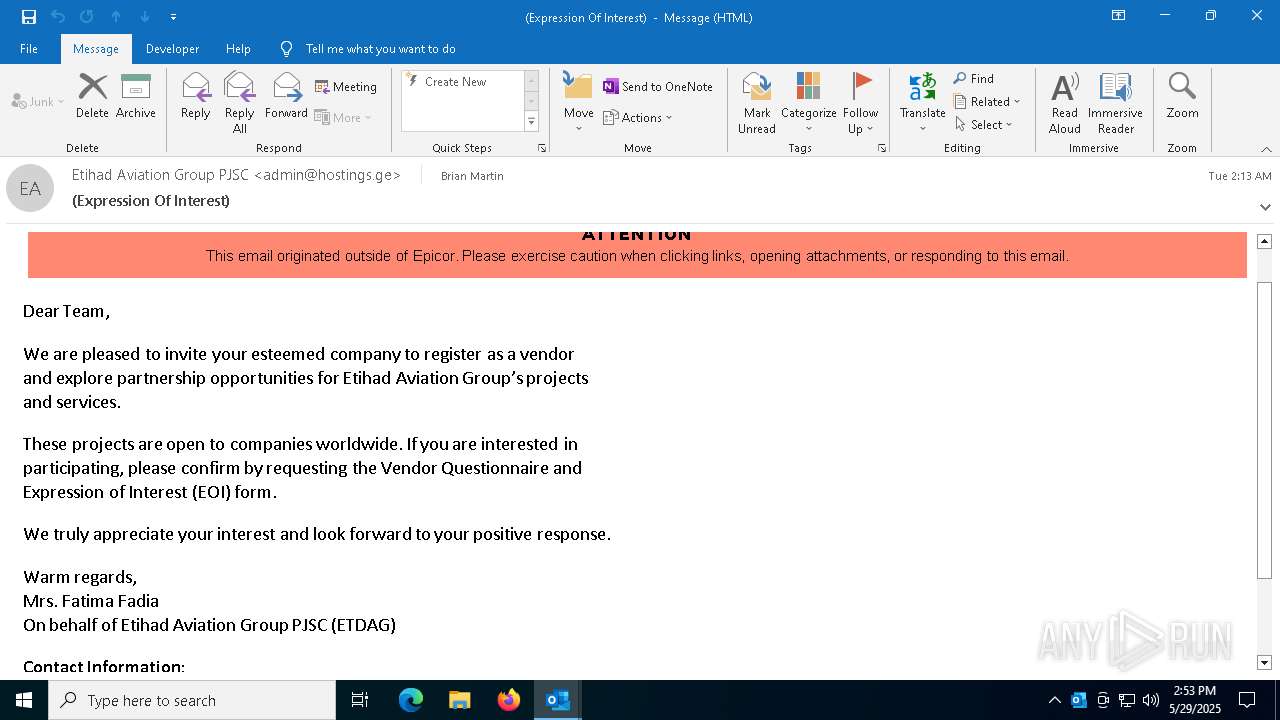
Task: Open the File tab
Action: coord(29,49)
